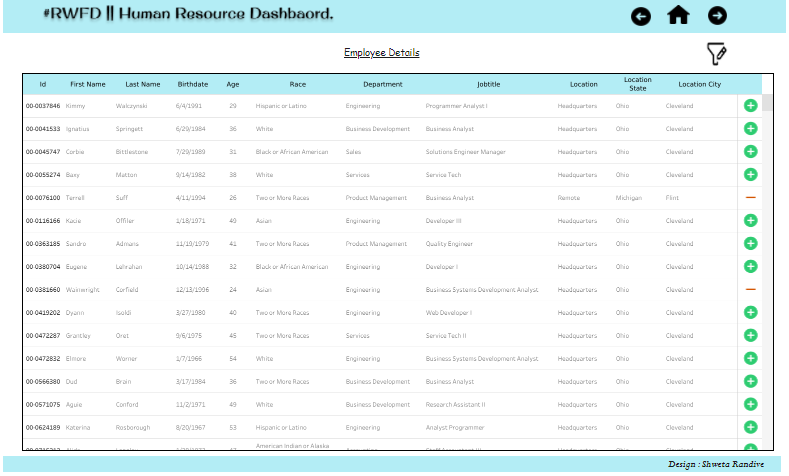Click the Flint location city cell
789x476 pixels.
coord(672,198)
